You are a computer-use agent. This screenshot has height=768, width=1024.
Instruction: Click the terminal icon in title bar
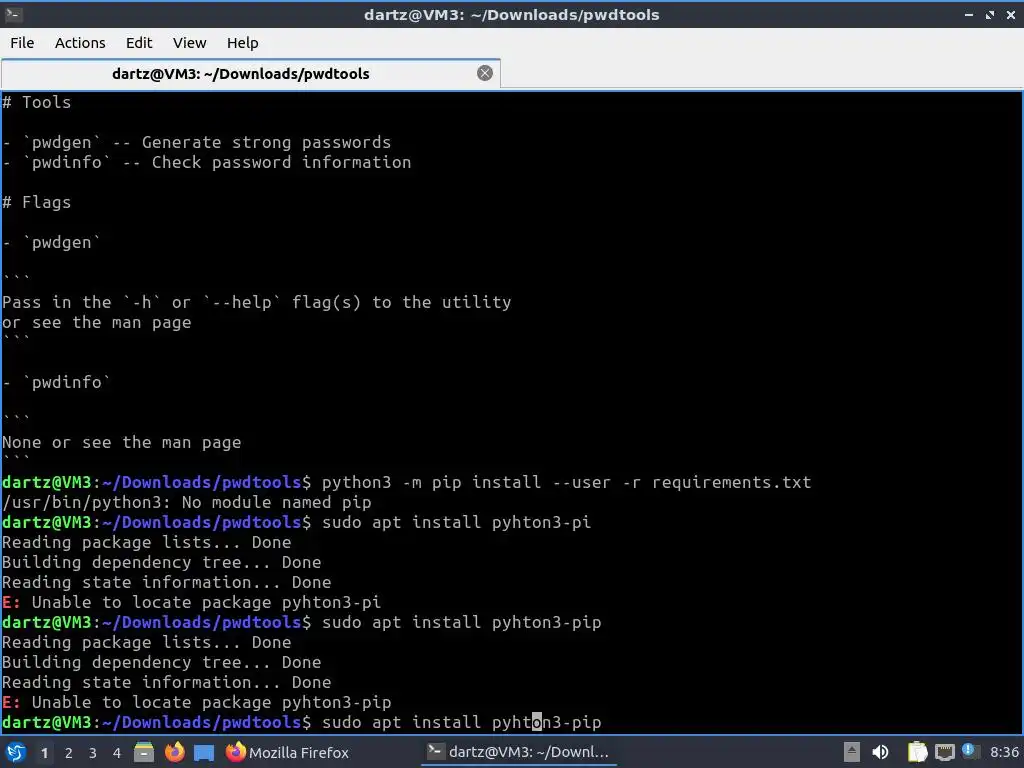click(13, 14)
